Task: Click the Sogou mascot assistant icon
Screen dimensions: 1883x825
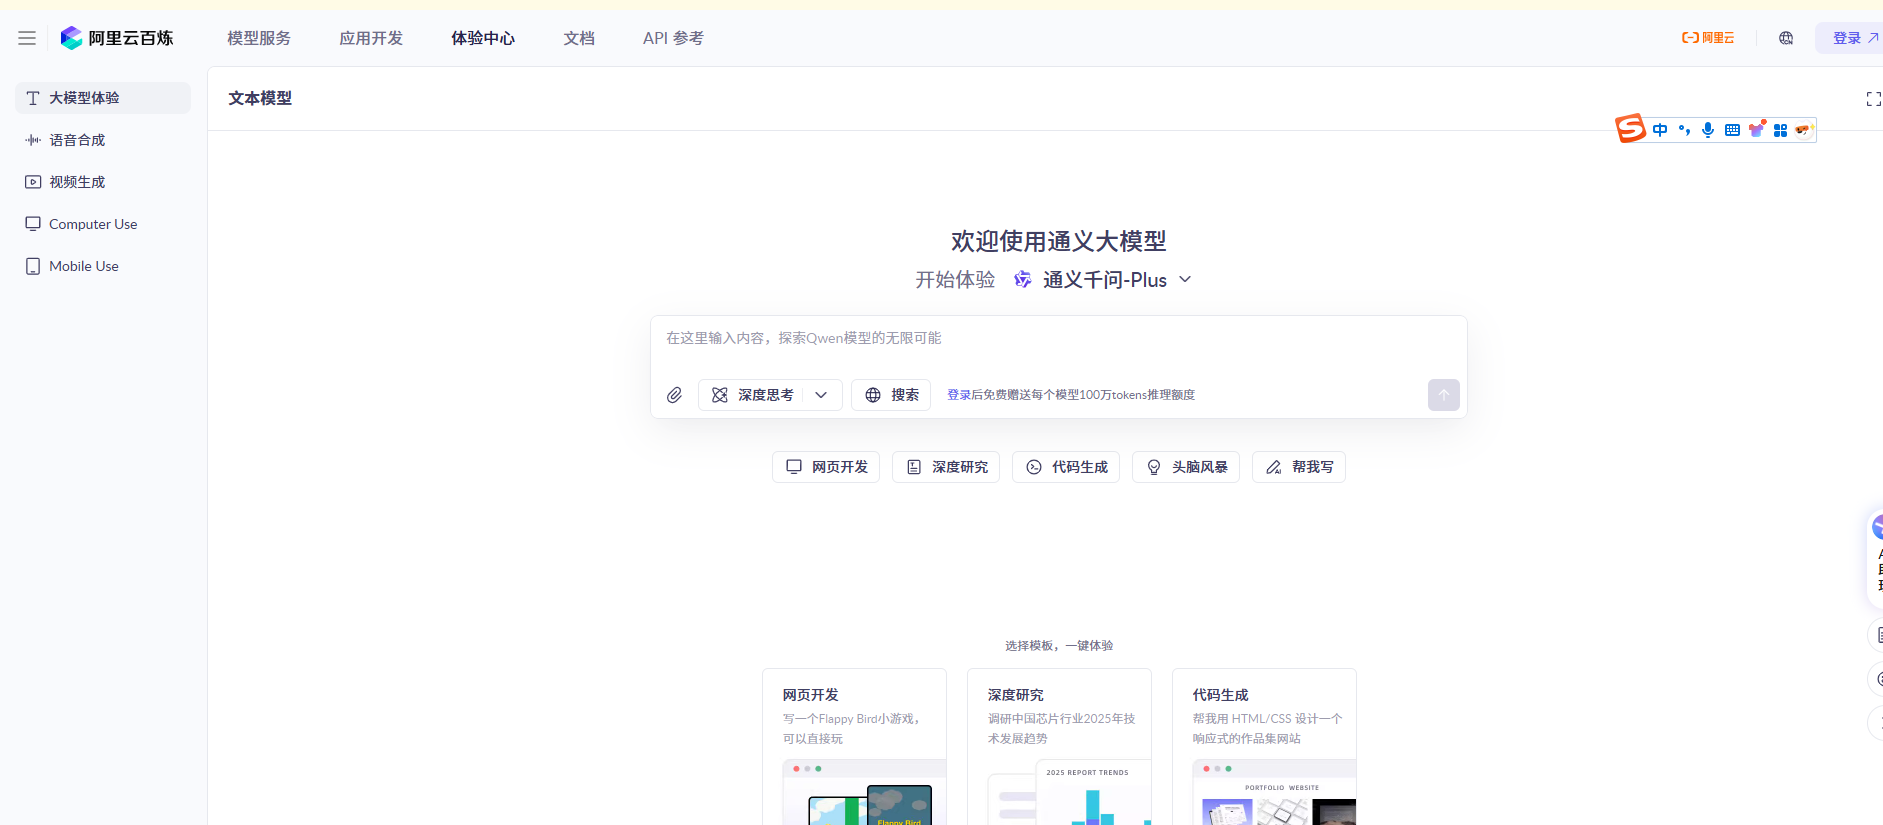Action: pyautogui.click(x=1804, y=130)
